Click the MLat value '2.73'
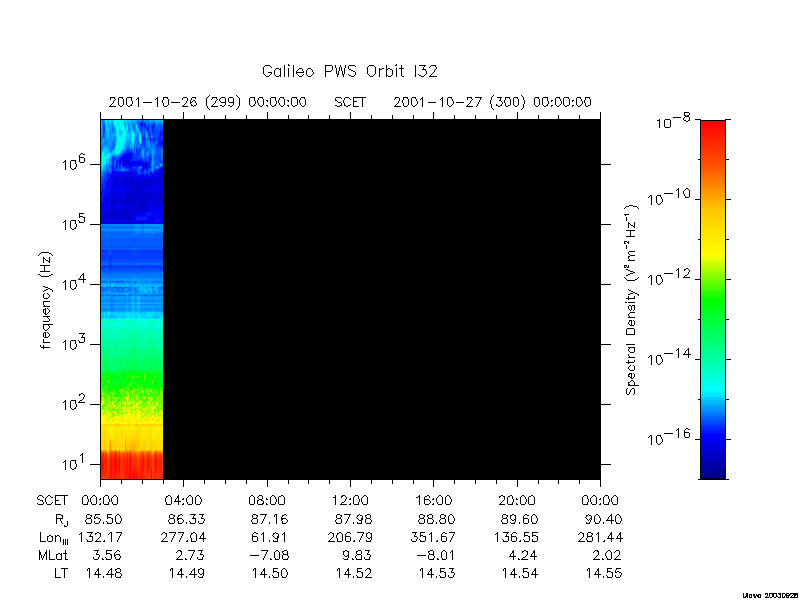Screen dimensions: 800x600 [190, 555]
